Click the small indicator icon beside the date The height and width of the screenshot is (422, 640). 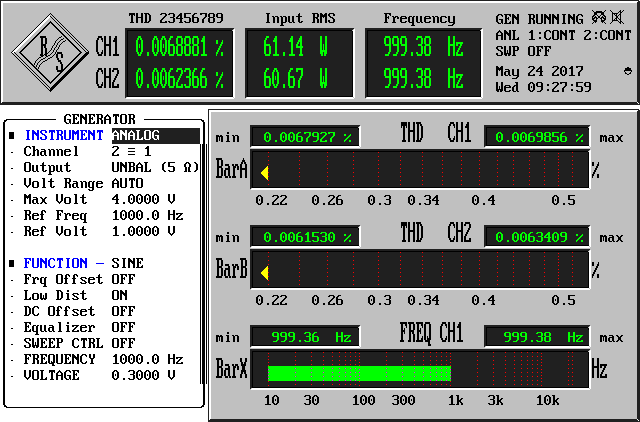click(628, 71)
